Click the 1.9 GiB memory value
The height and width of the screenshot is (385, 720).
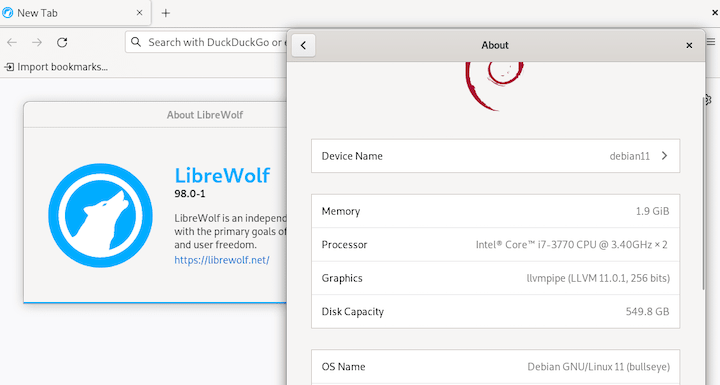tap(652, 211)
